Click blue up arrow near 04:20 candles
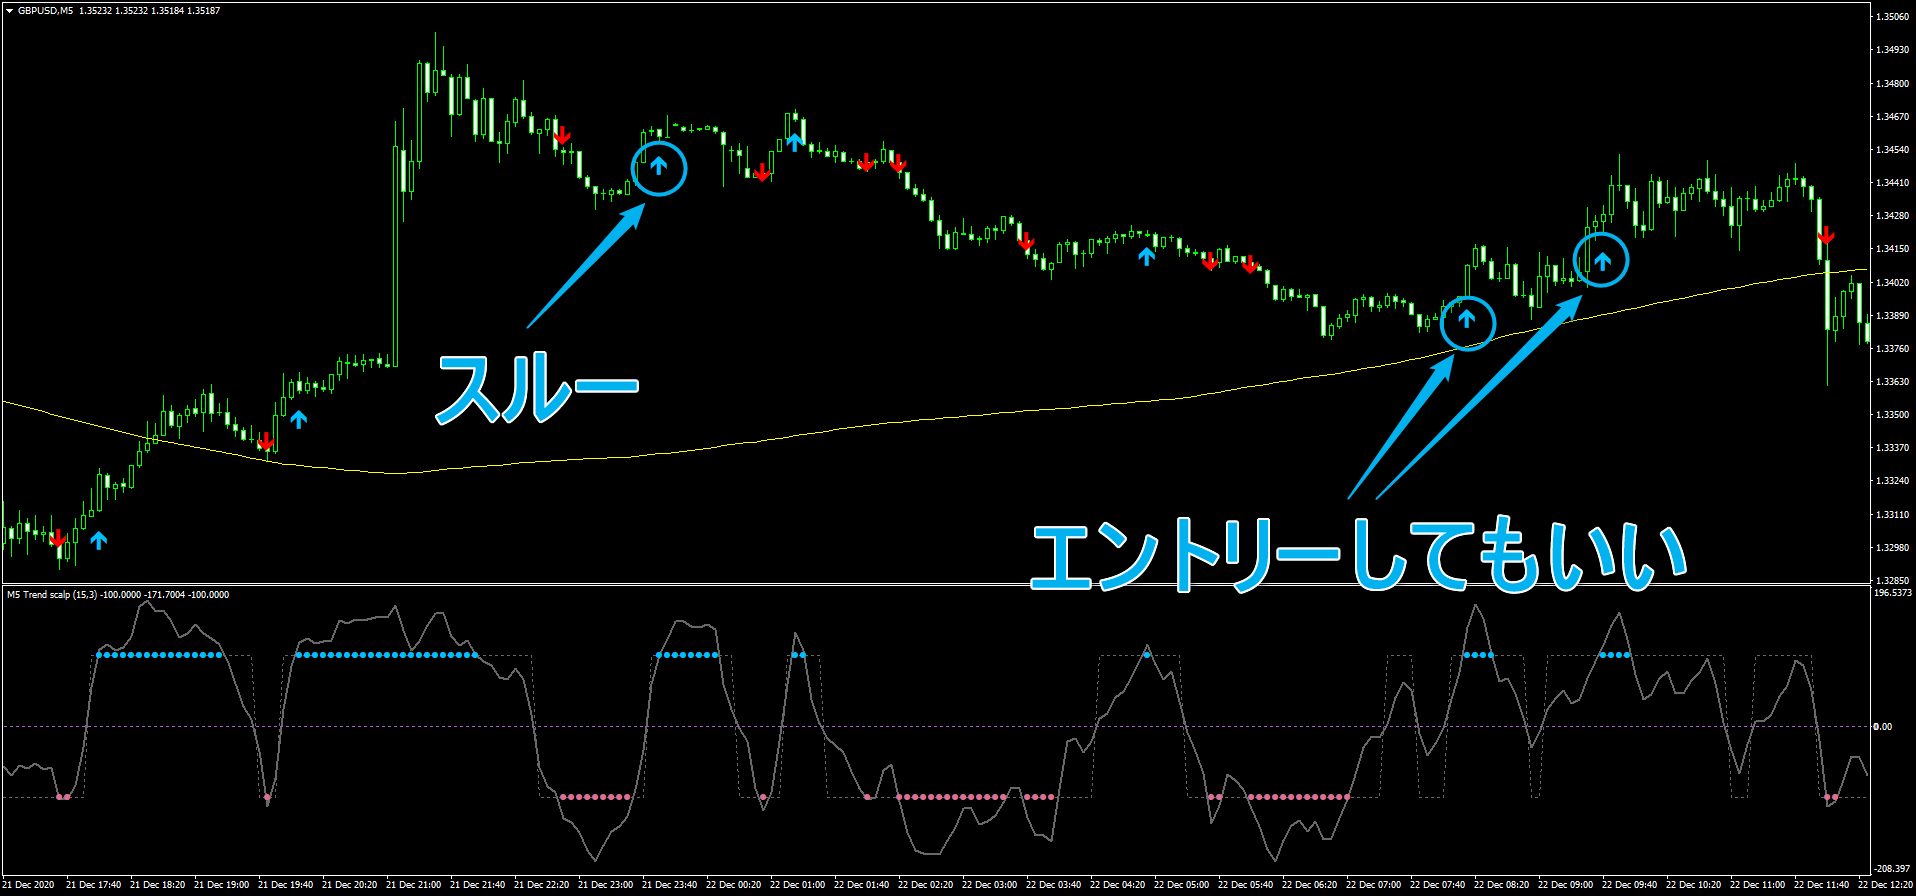Image resolution: width=1916 pixels, height=896 pixels. pyautogui.click(x=1146, y=257)
